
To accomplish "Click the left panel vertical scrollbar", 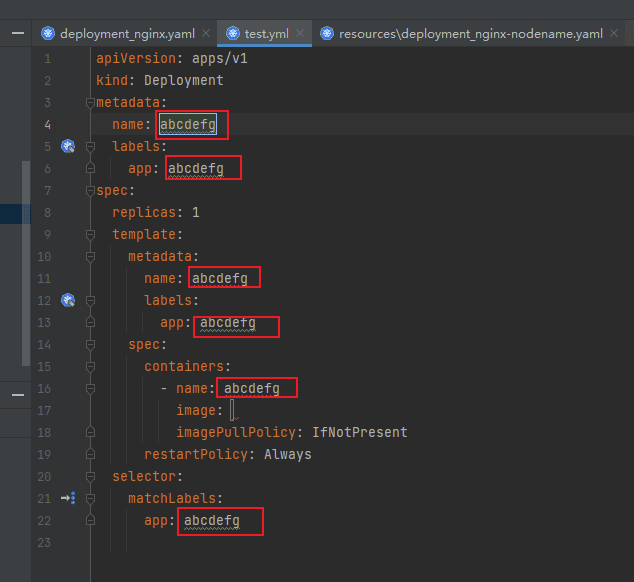I will [26, 263].
